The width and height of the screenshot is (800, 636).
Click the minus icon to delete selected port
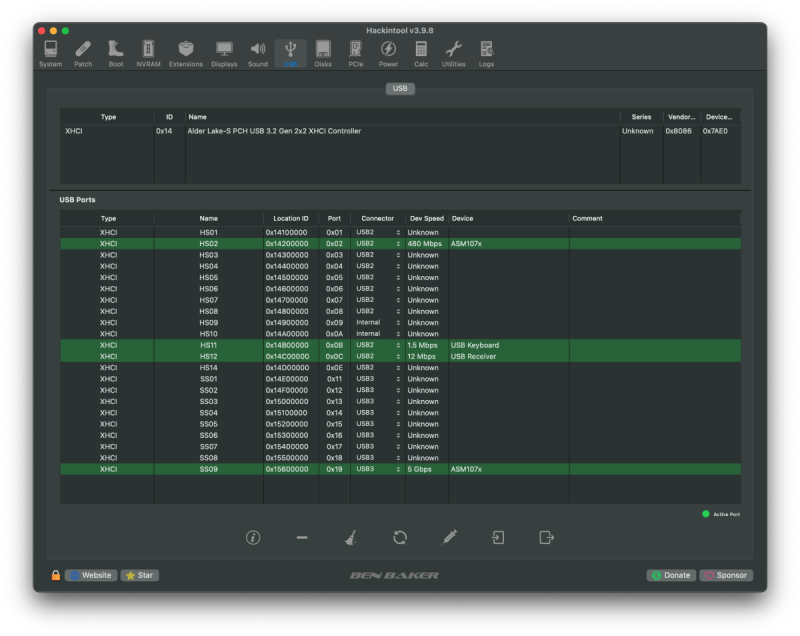[302, 537]
